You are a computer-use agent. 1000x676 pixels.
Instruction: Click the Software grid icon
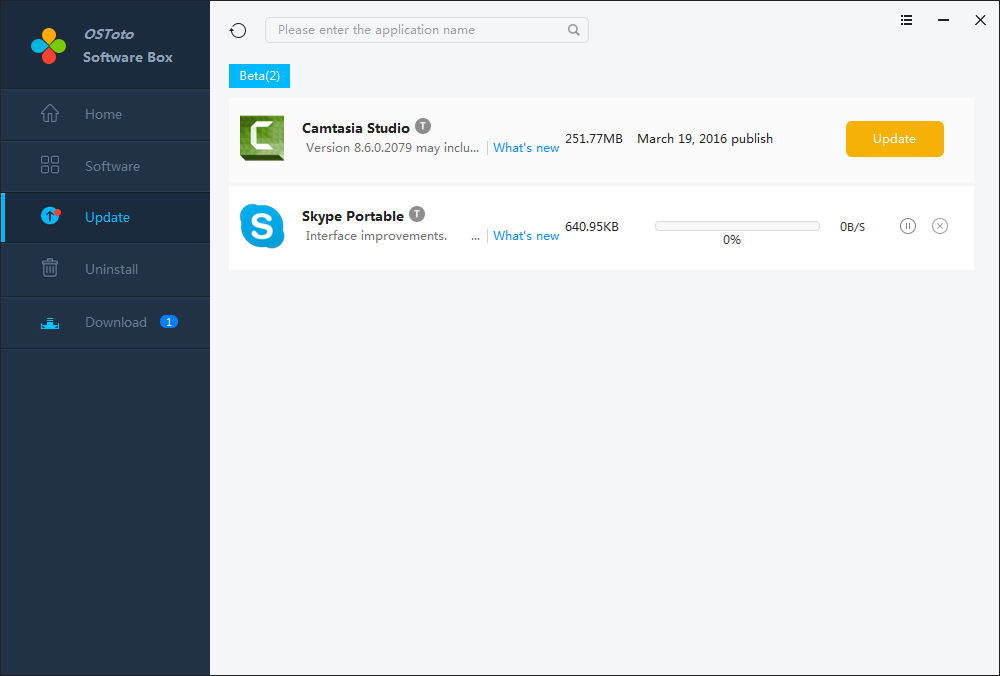50,165
